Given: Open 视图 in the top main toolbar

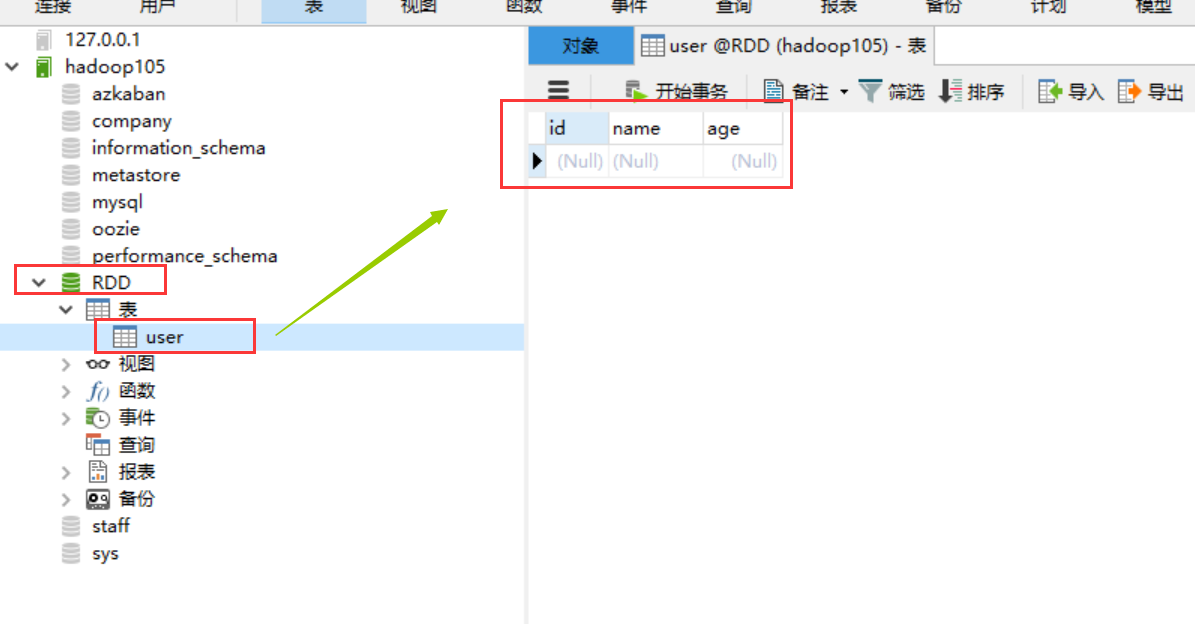Looking at the screenshot, I should click(418, 8).
